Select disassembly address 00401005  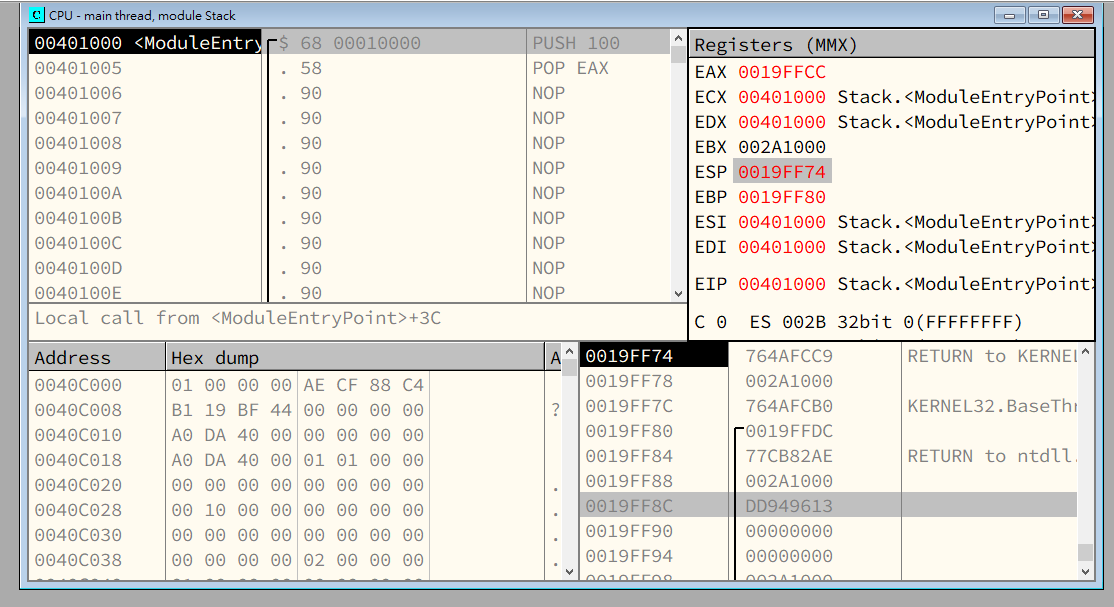[78, 68]
